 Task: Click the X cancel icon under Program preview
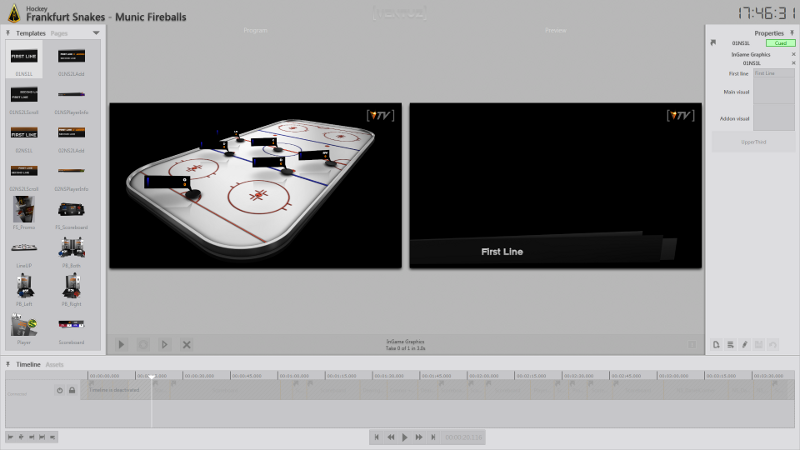186,344
